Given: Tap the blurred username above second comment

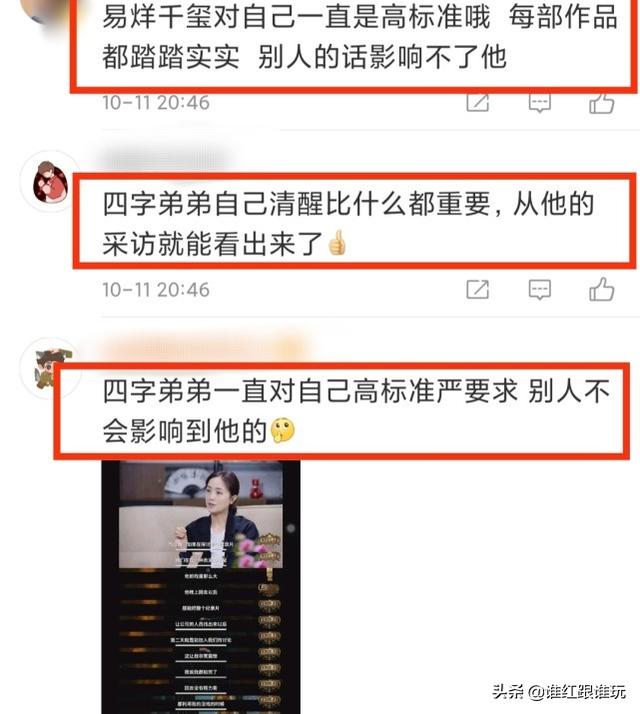Looking at the screenshot, I should [166, 160].
